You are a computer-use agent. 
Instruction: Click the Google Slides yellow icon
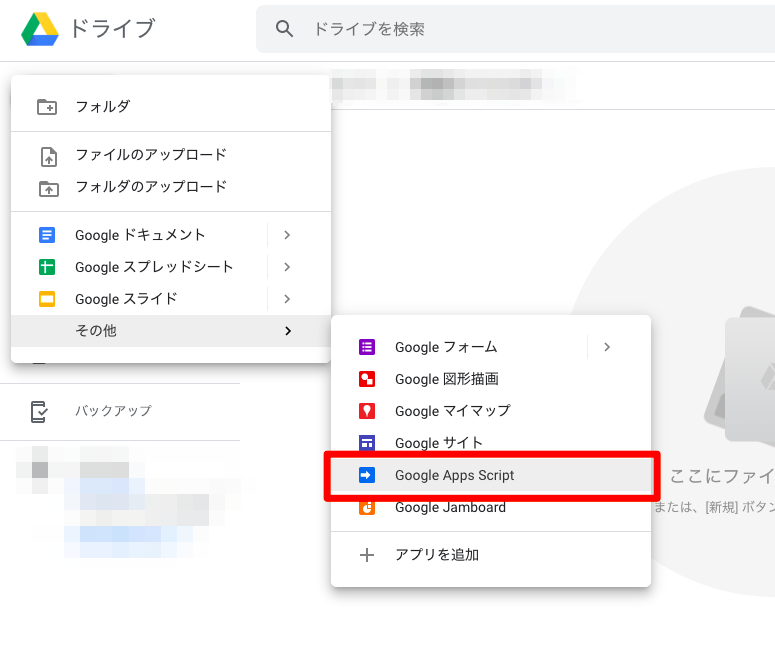(47, 299)
